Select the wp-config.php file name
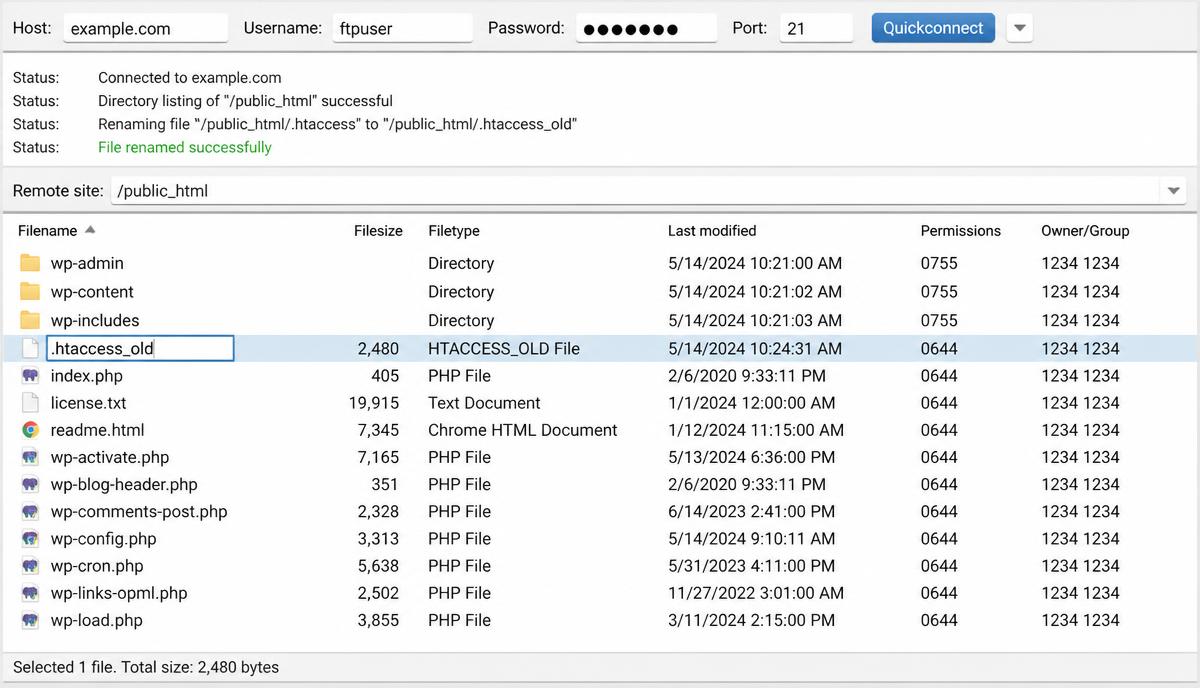Image resolution: width=1200 pixels, height=688 pixels. pyautogui.click(x=103, y=538)
